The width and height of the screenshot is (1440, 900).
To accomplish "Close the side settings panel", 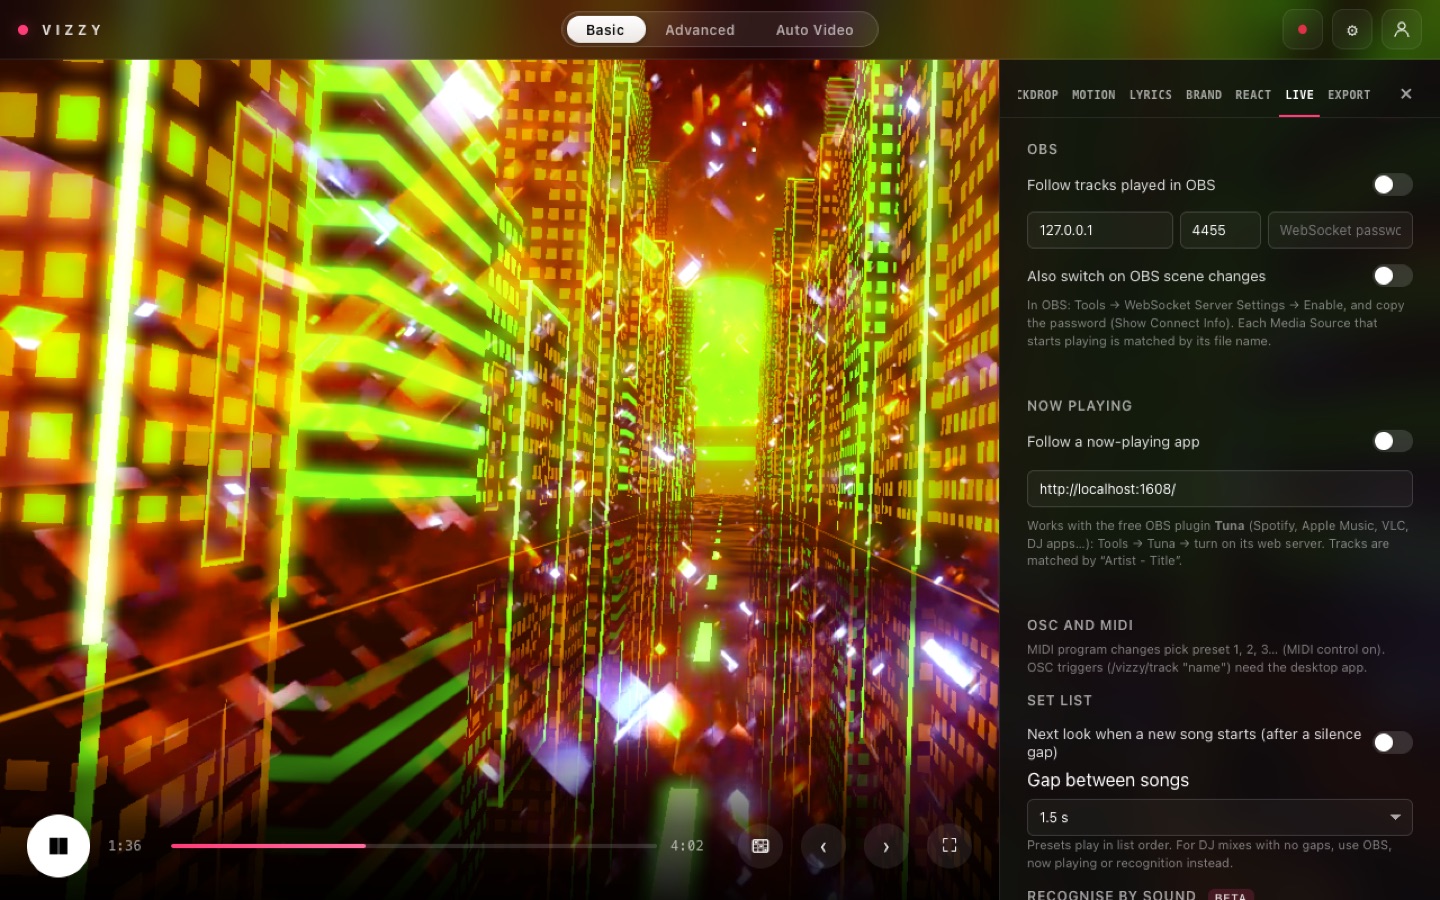I will point(1406,94).
